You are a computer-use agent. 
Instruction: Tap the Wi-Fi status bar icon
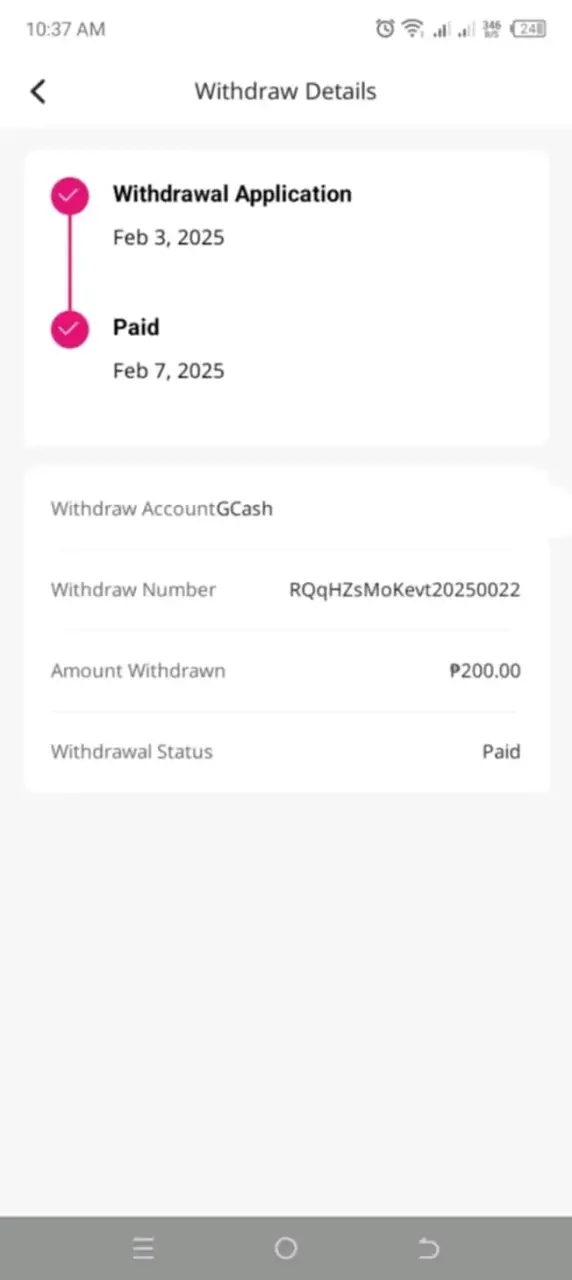click(x=413, y=29)
